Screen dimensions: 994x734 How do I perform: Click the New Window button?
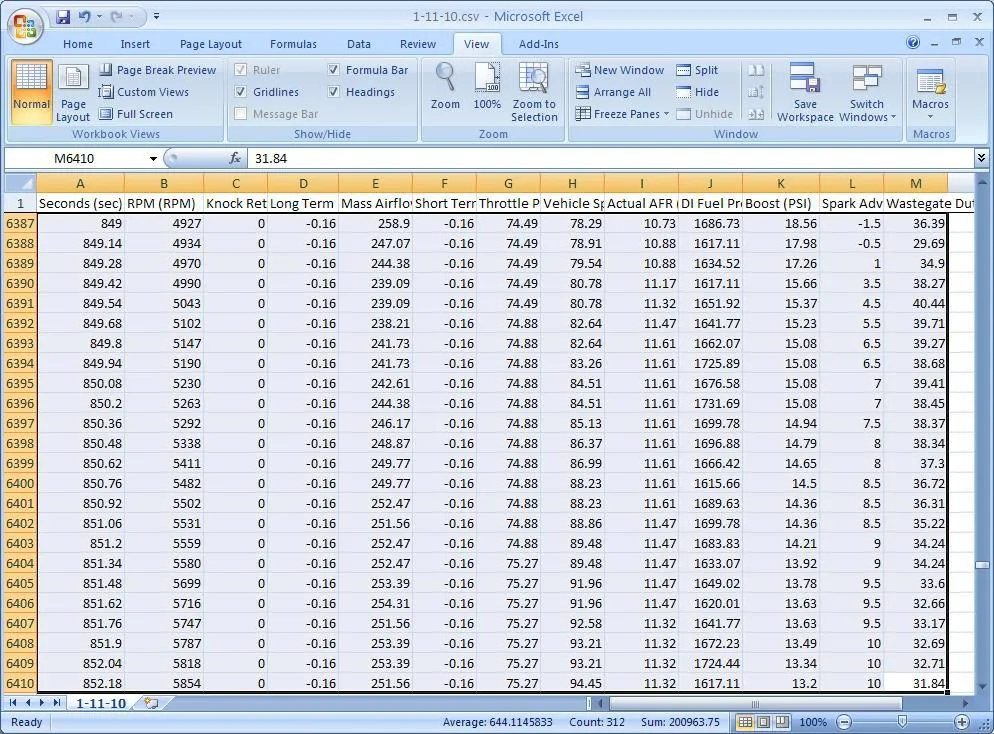tap(619, 70)
